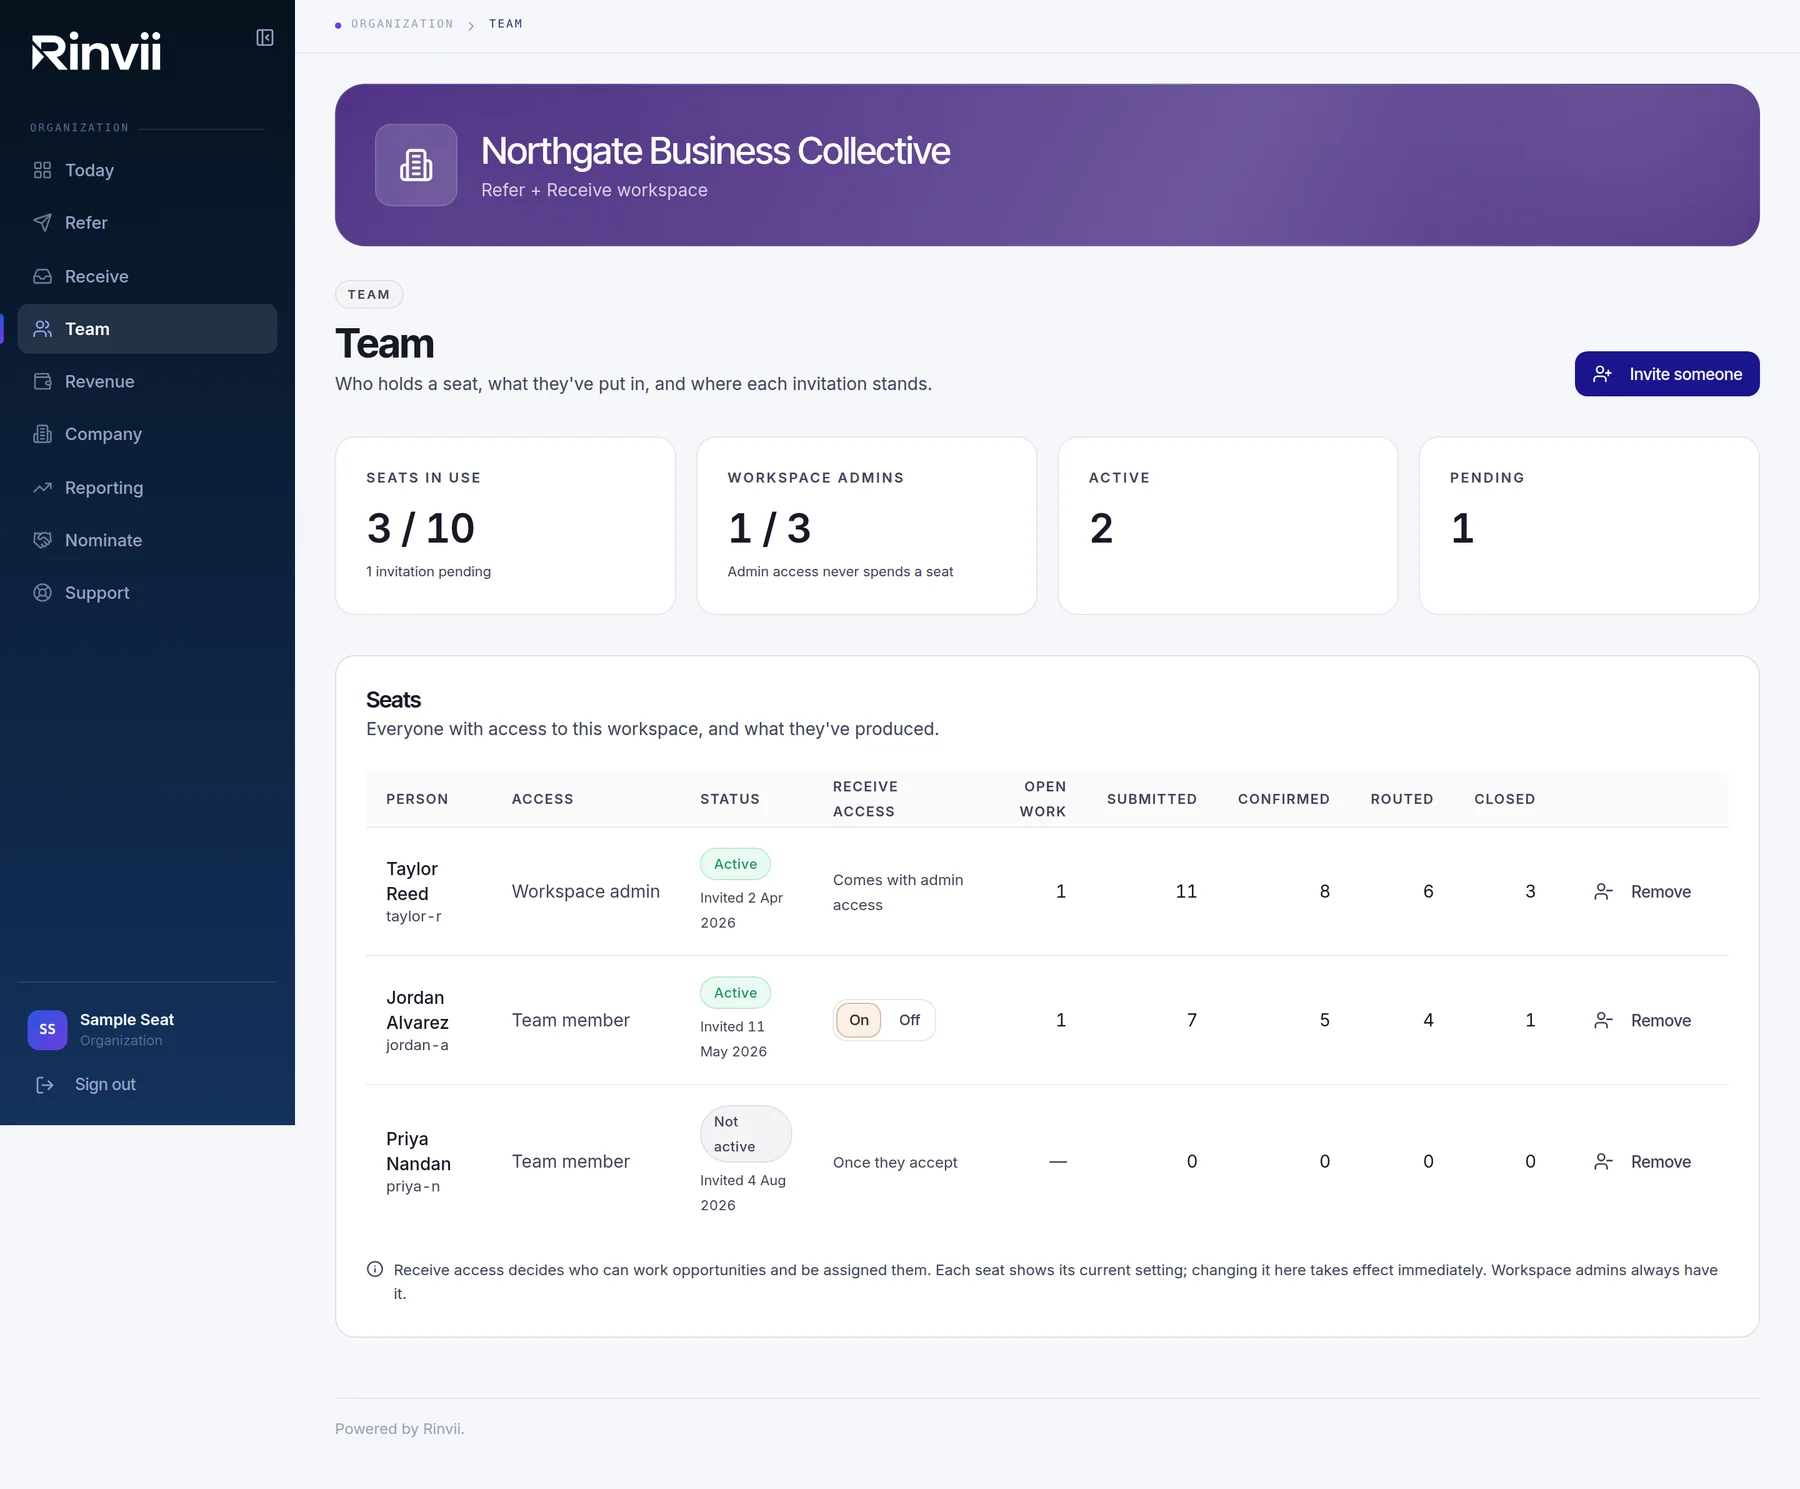Click remove-person icon in Priya Nandan row

[x=1603, y=1162]
